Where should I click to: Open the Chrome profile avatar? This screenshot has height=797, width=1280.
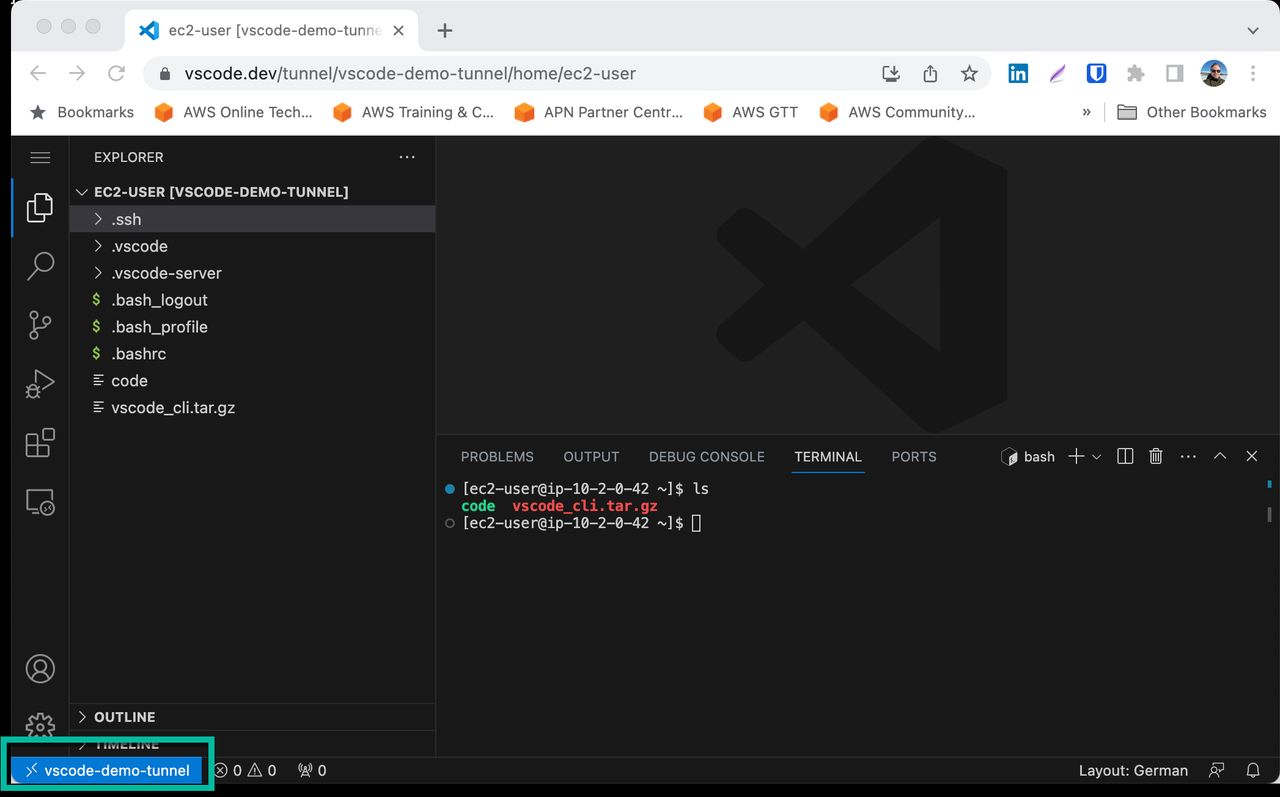tap(1213, 73)
